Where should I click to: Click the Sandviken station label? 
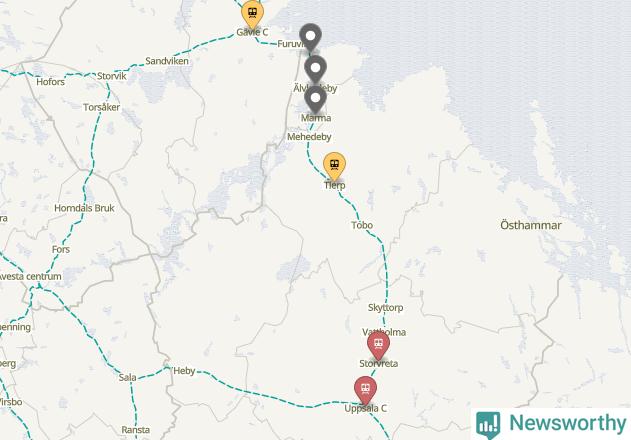pos(167,61)
